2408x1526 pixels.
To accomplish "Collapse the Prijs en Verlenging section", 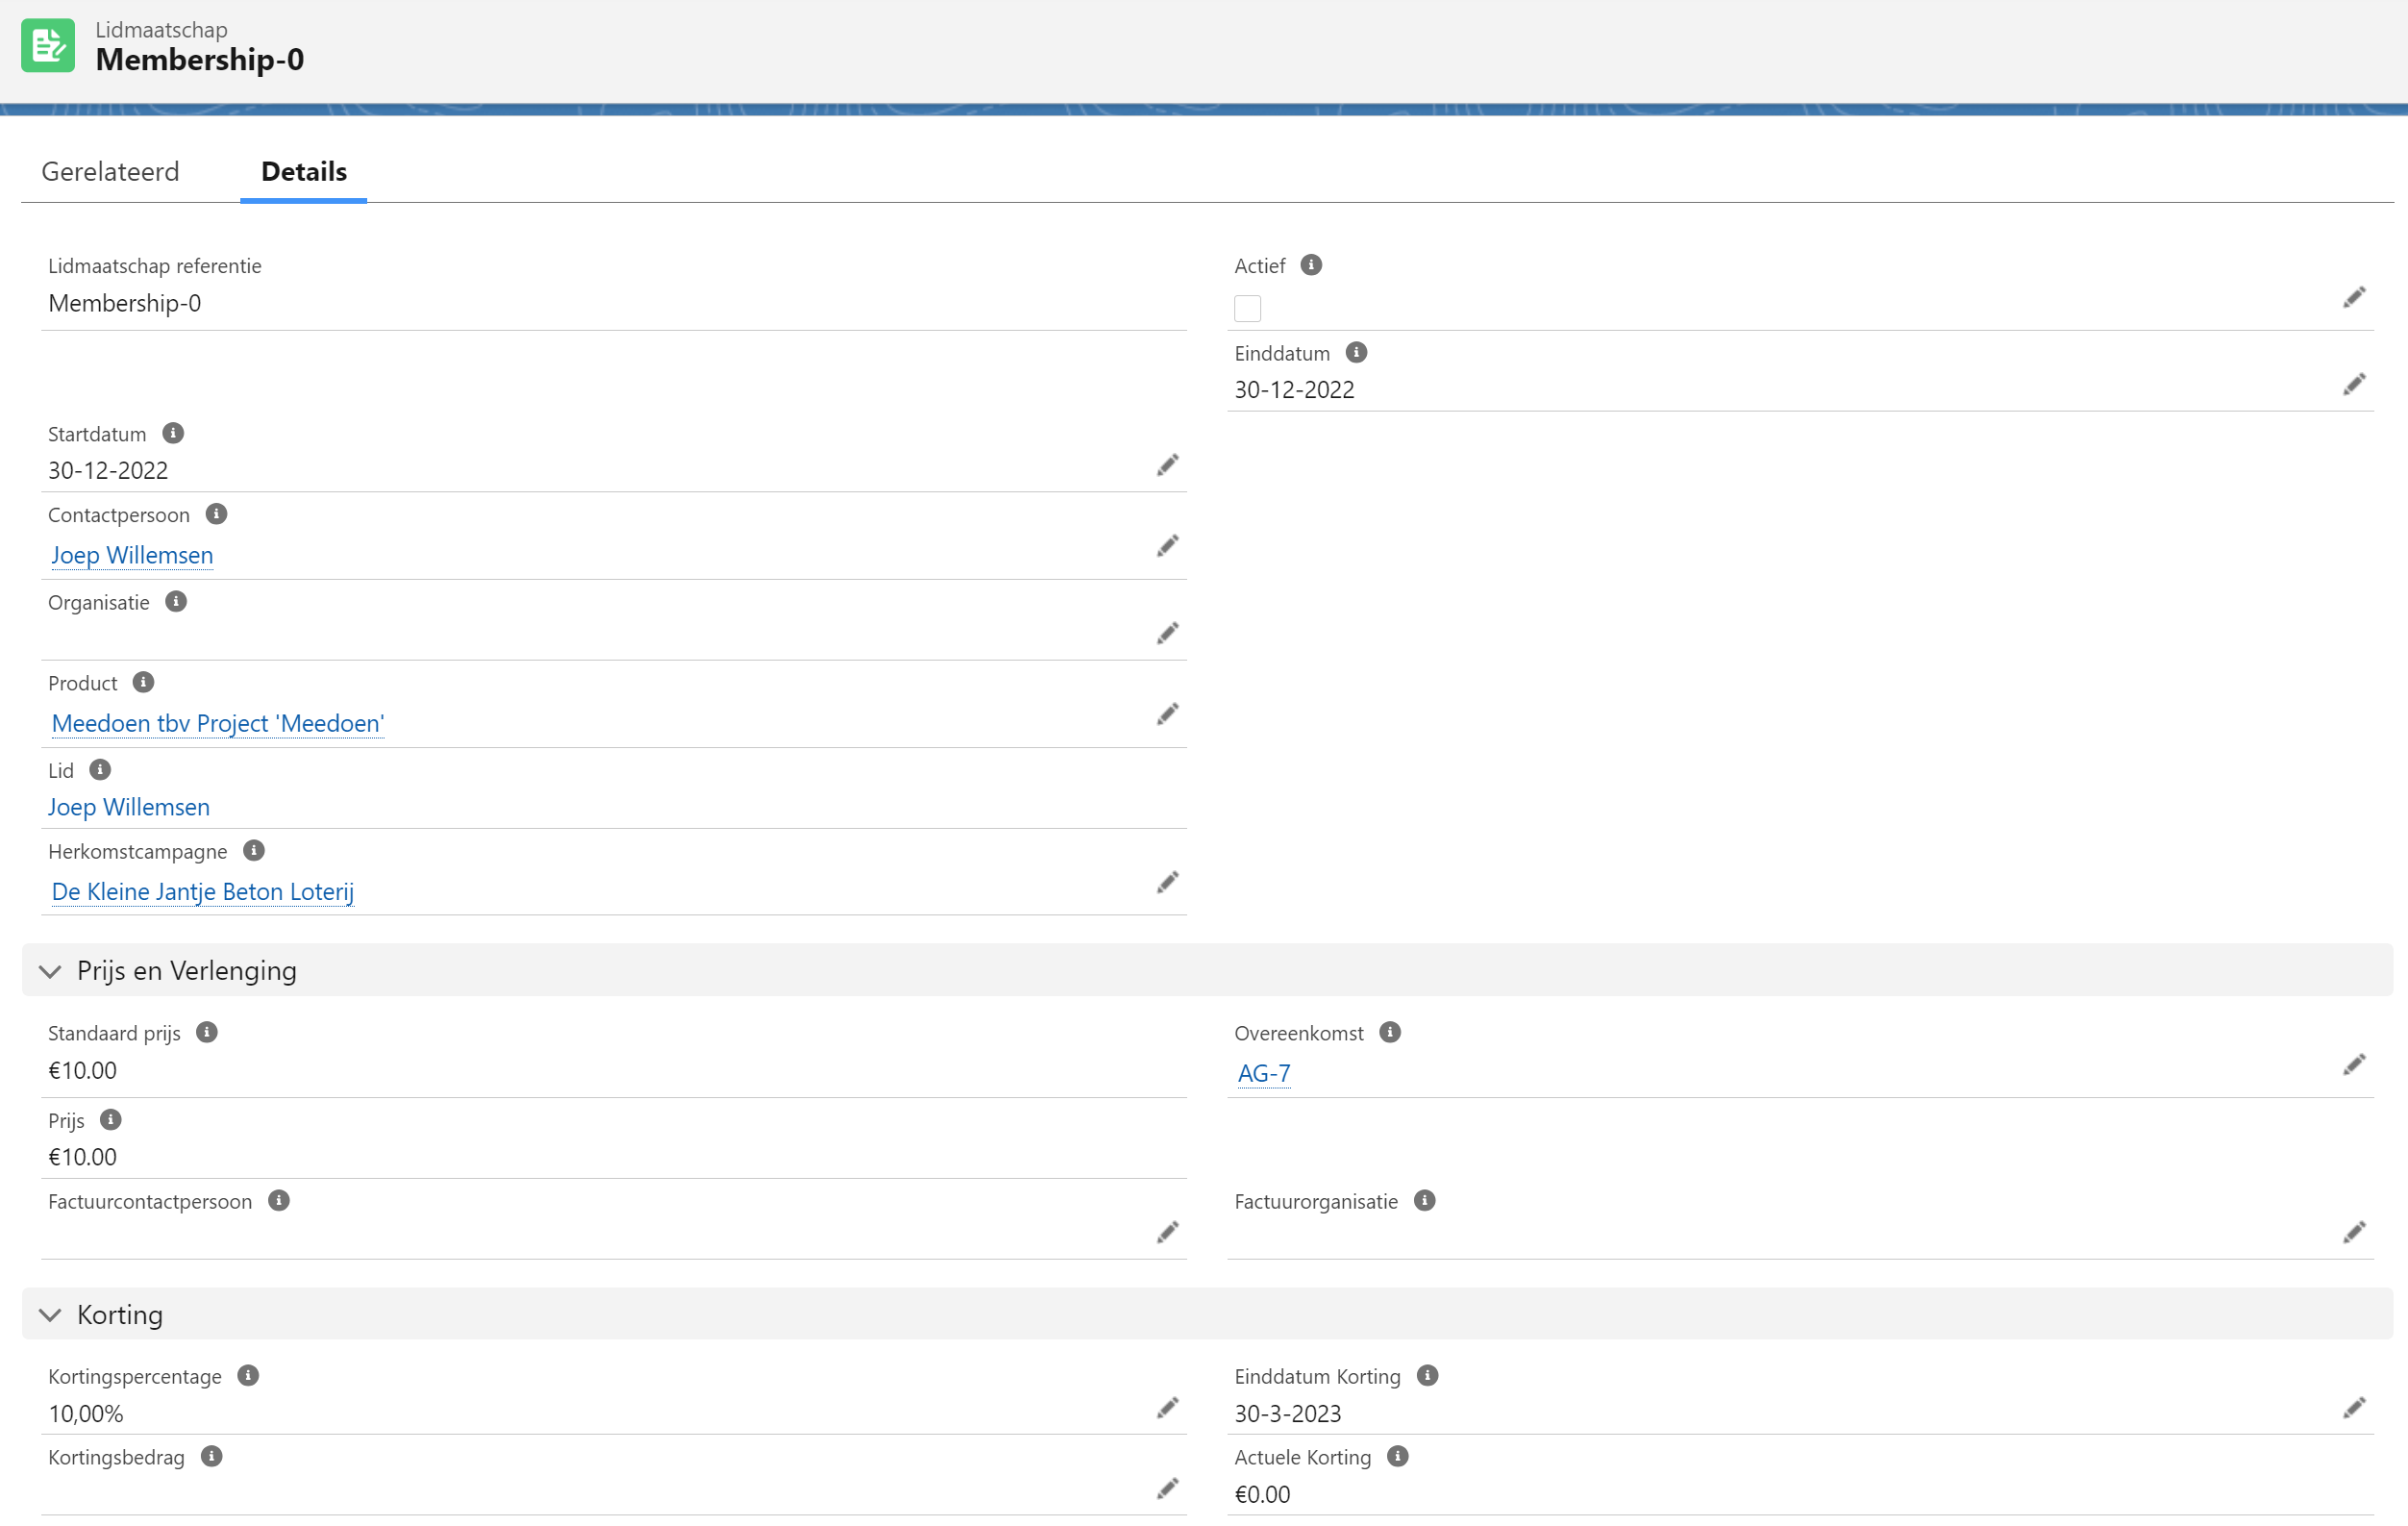I will point(50,971).
